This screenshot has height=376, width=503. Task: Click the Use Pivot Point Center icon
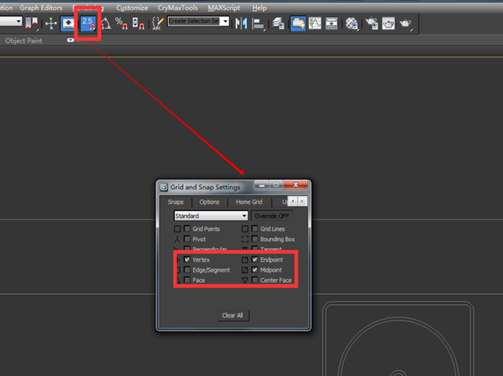click(32, 23)
